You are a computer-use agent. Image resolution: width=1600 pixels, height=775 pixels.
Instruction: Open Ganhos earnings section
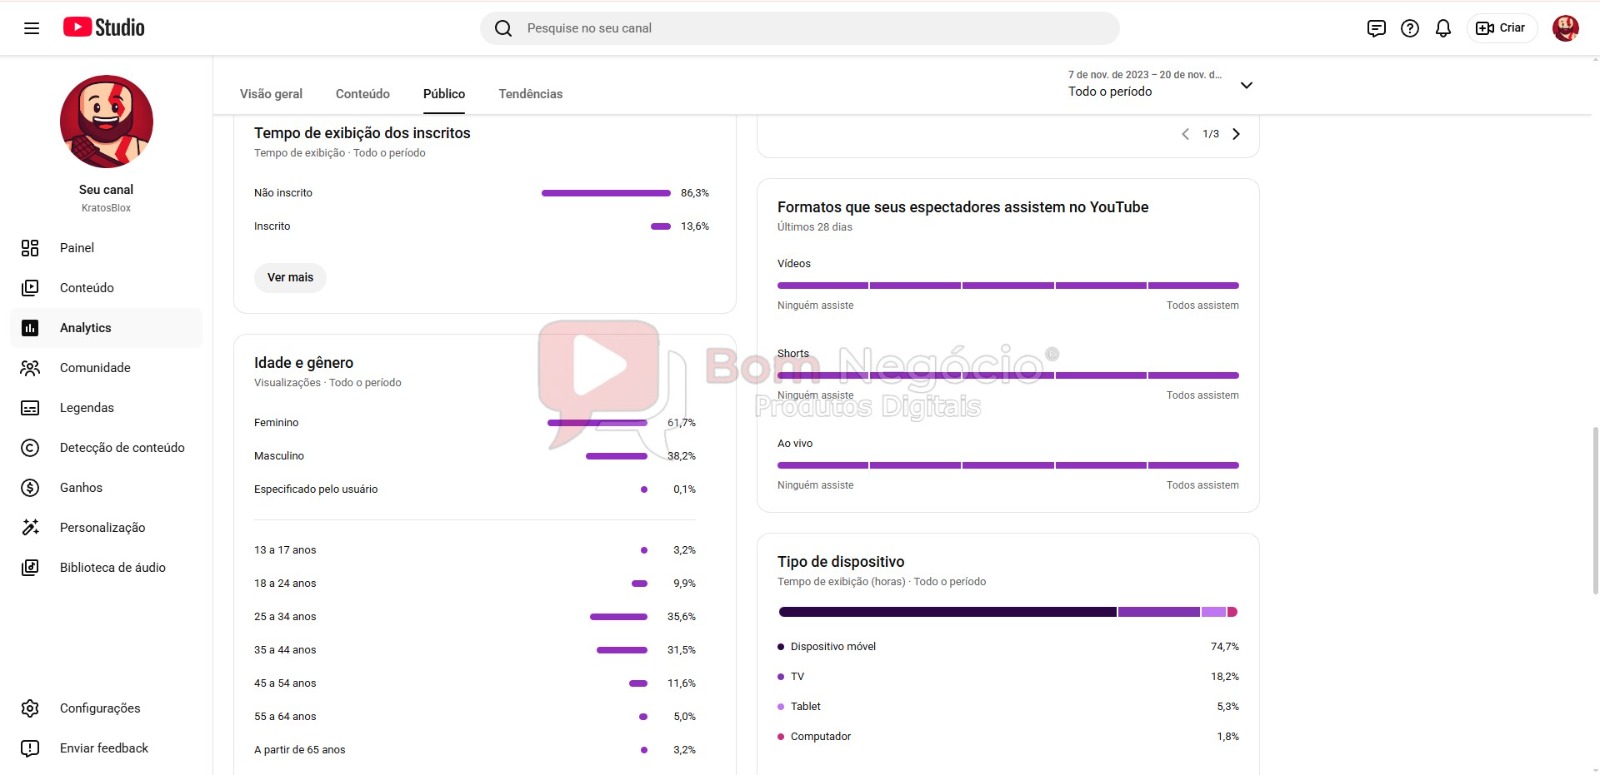[x=81, y=488]
